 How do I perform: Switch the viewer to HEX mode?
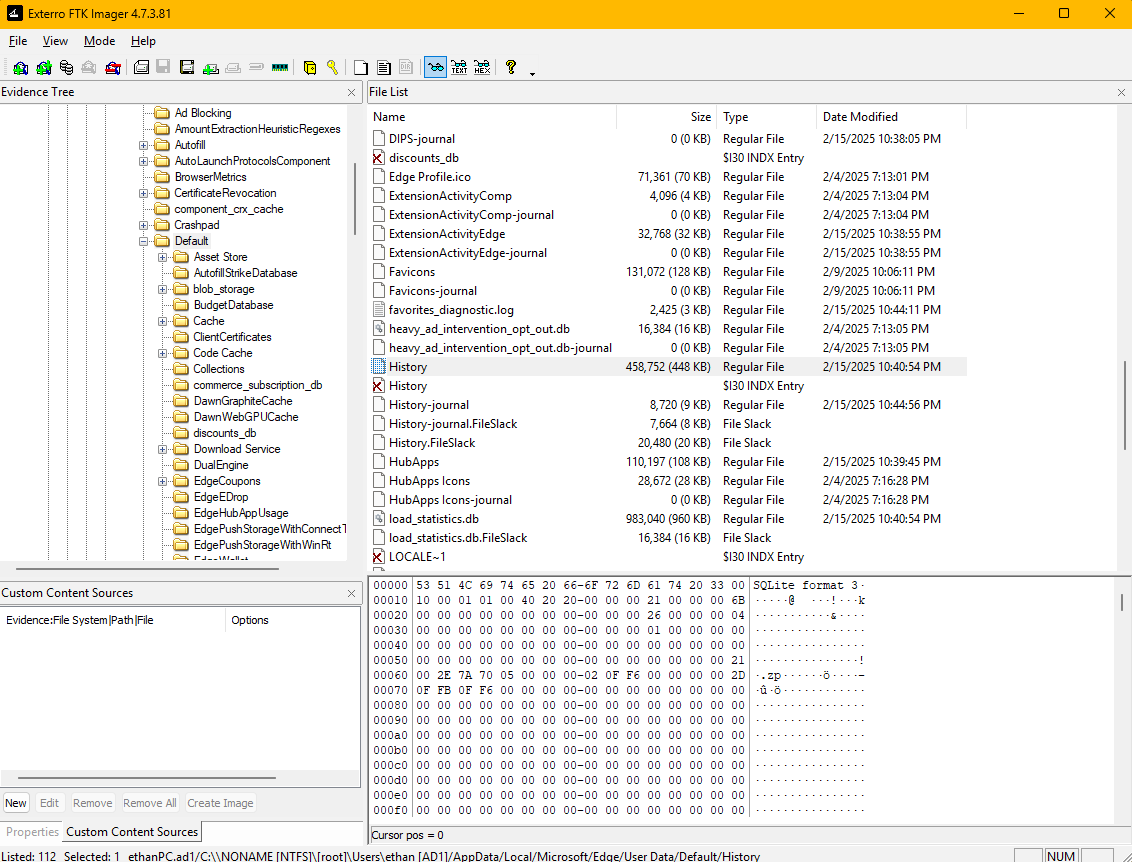(482, 68)
